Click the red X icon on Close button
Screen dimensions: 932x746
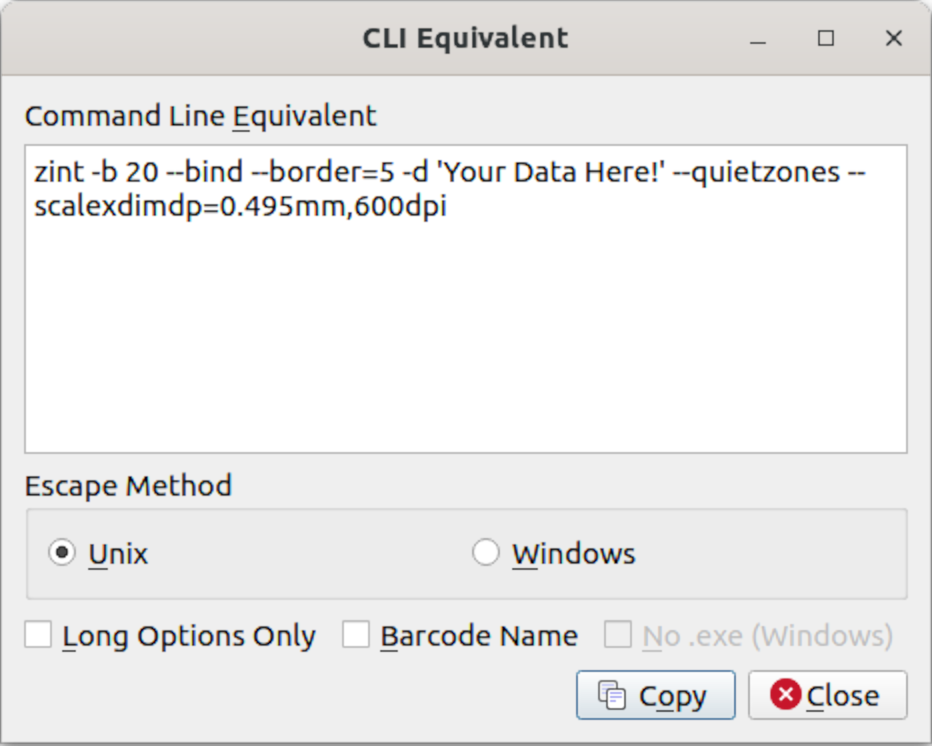coord(786,695)
